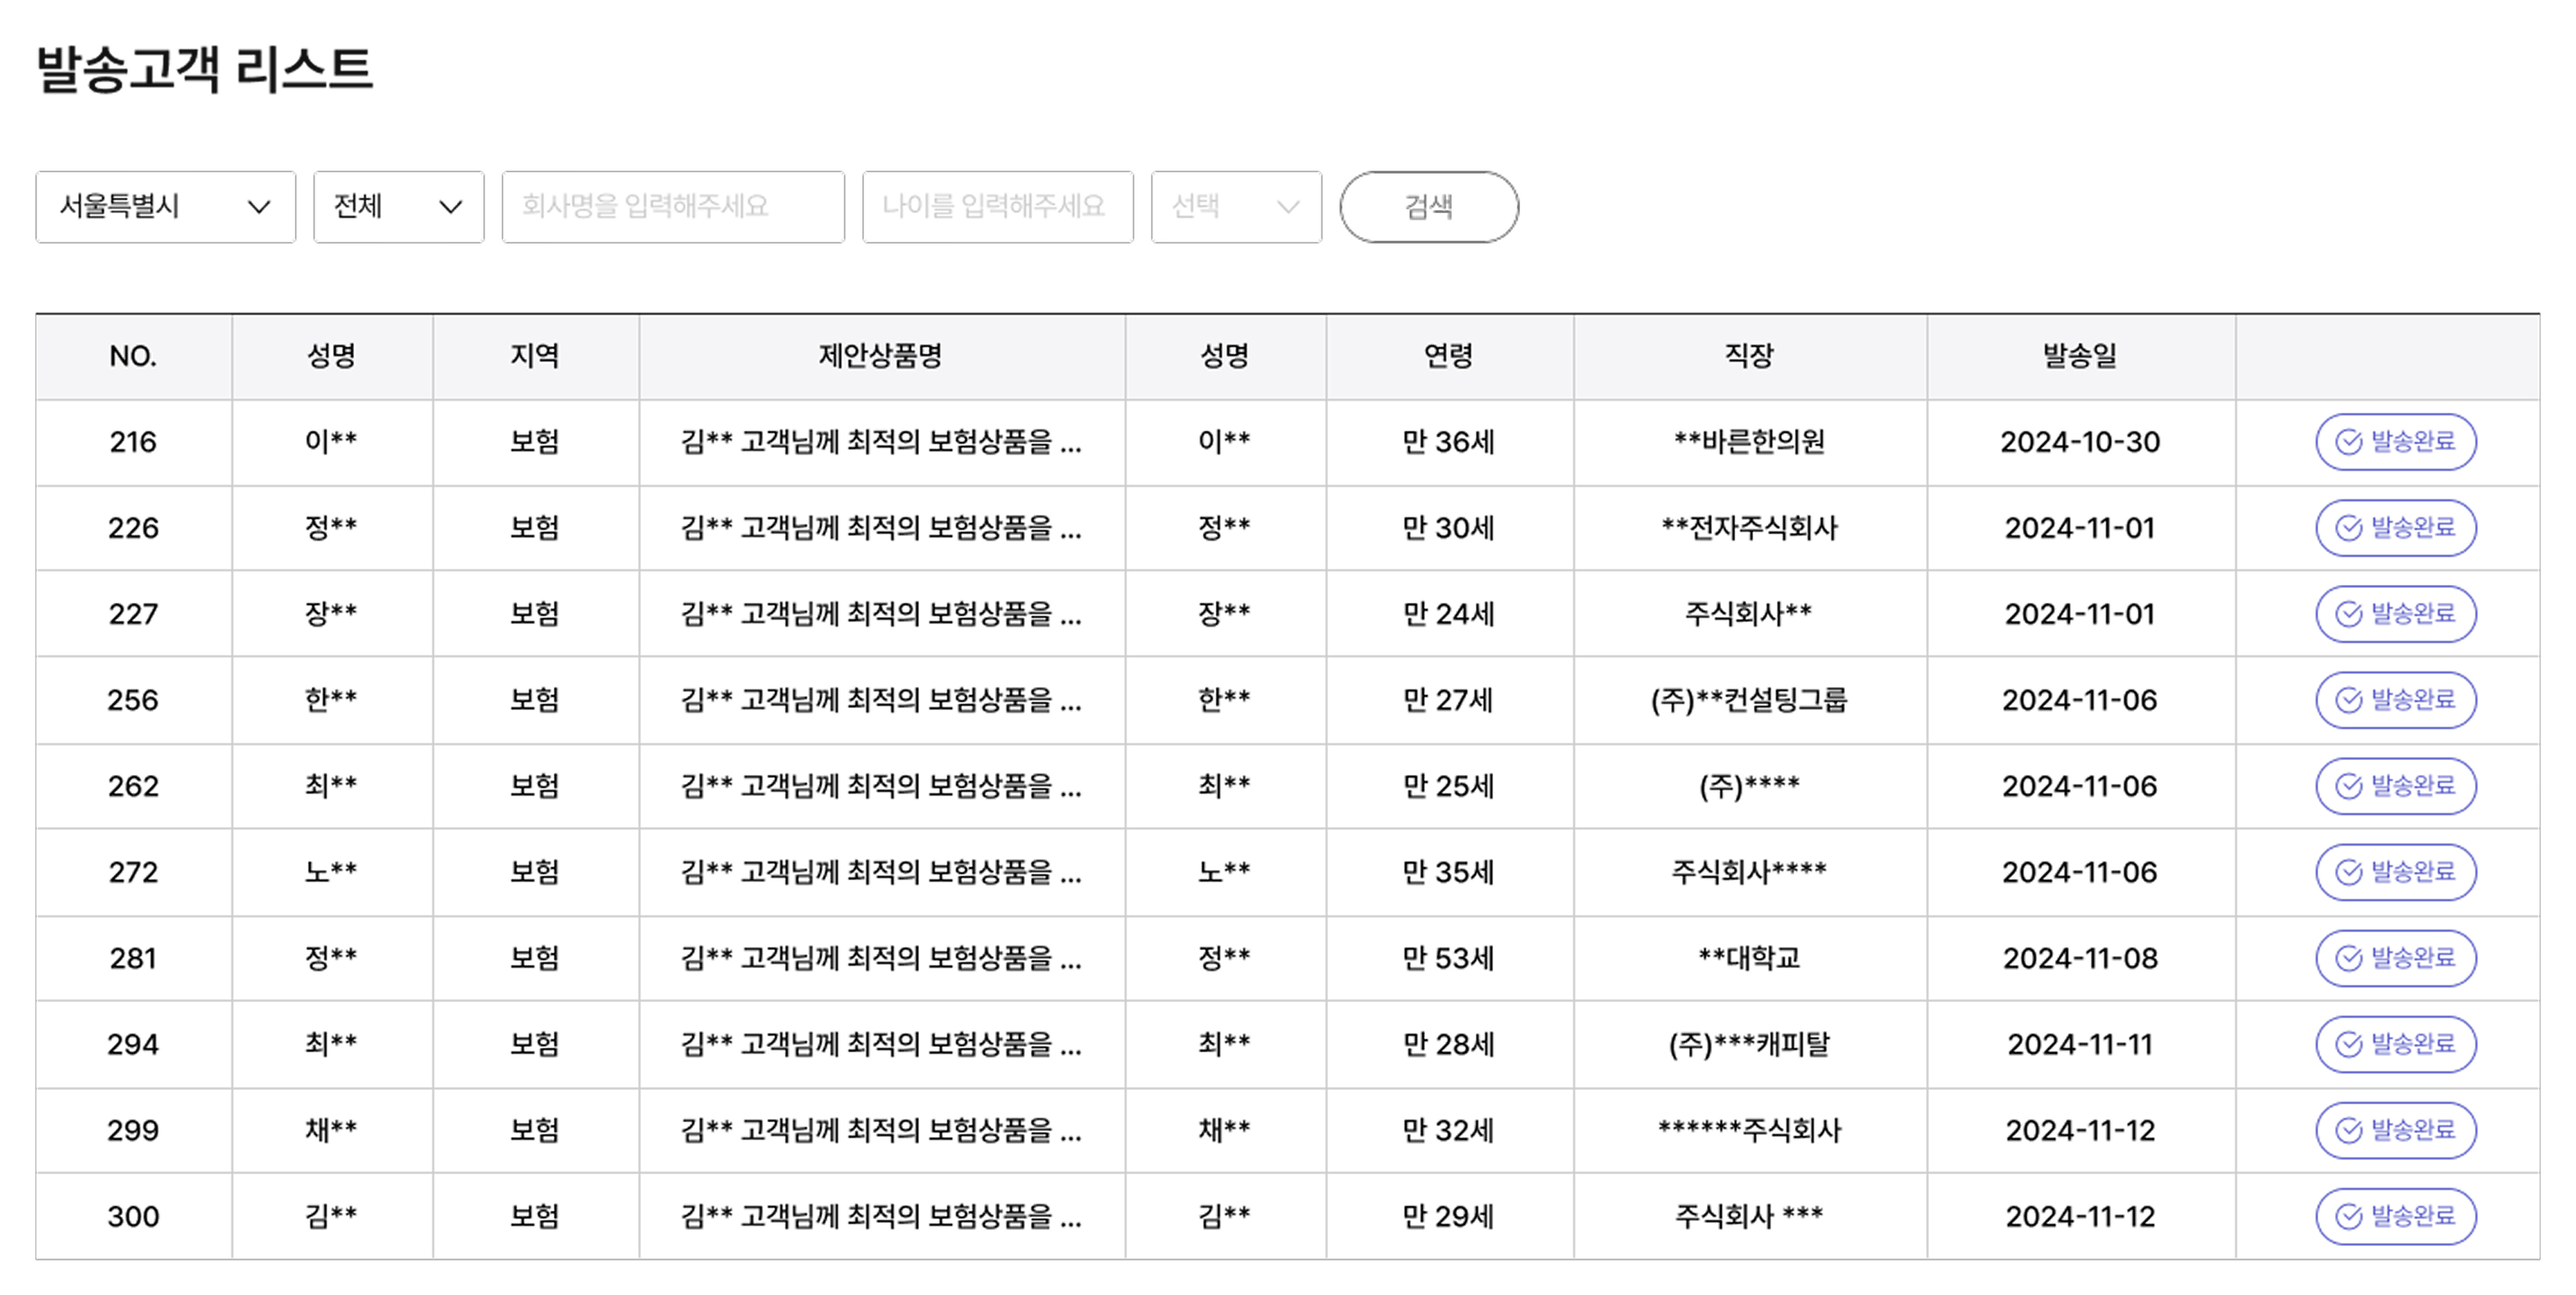Click the 제안상품명 column header
Image resolution: width=2576 pixels, height=1295 pixels.
[881, 356]
